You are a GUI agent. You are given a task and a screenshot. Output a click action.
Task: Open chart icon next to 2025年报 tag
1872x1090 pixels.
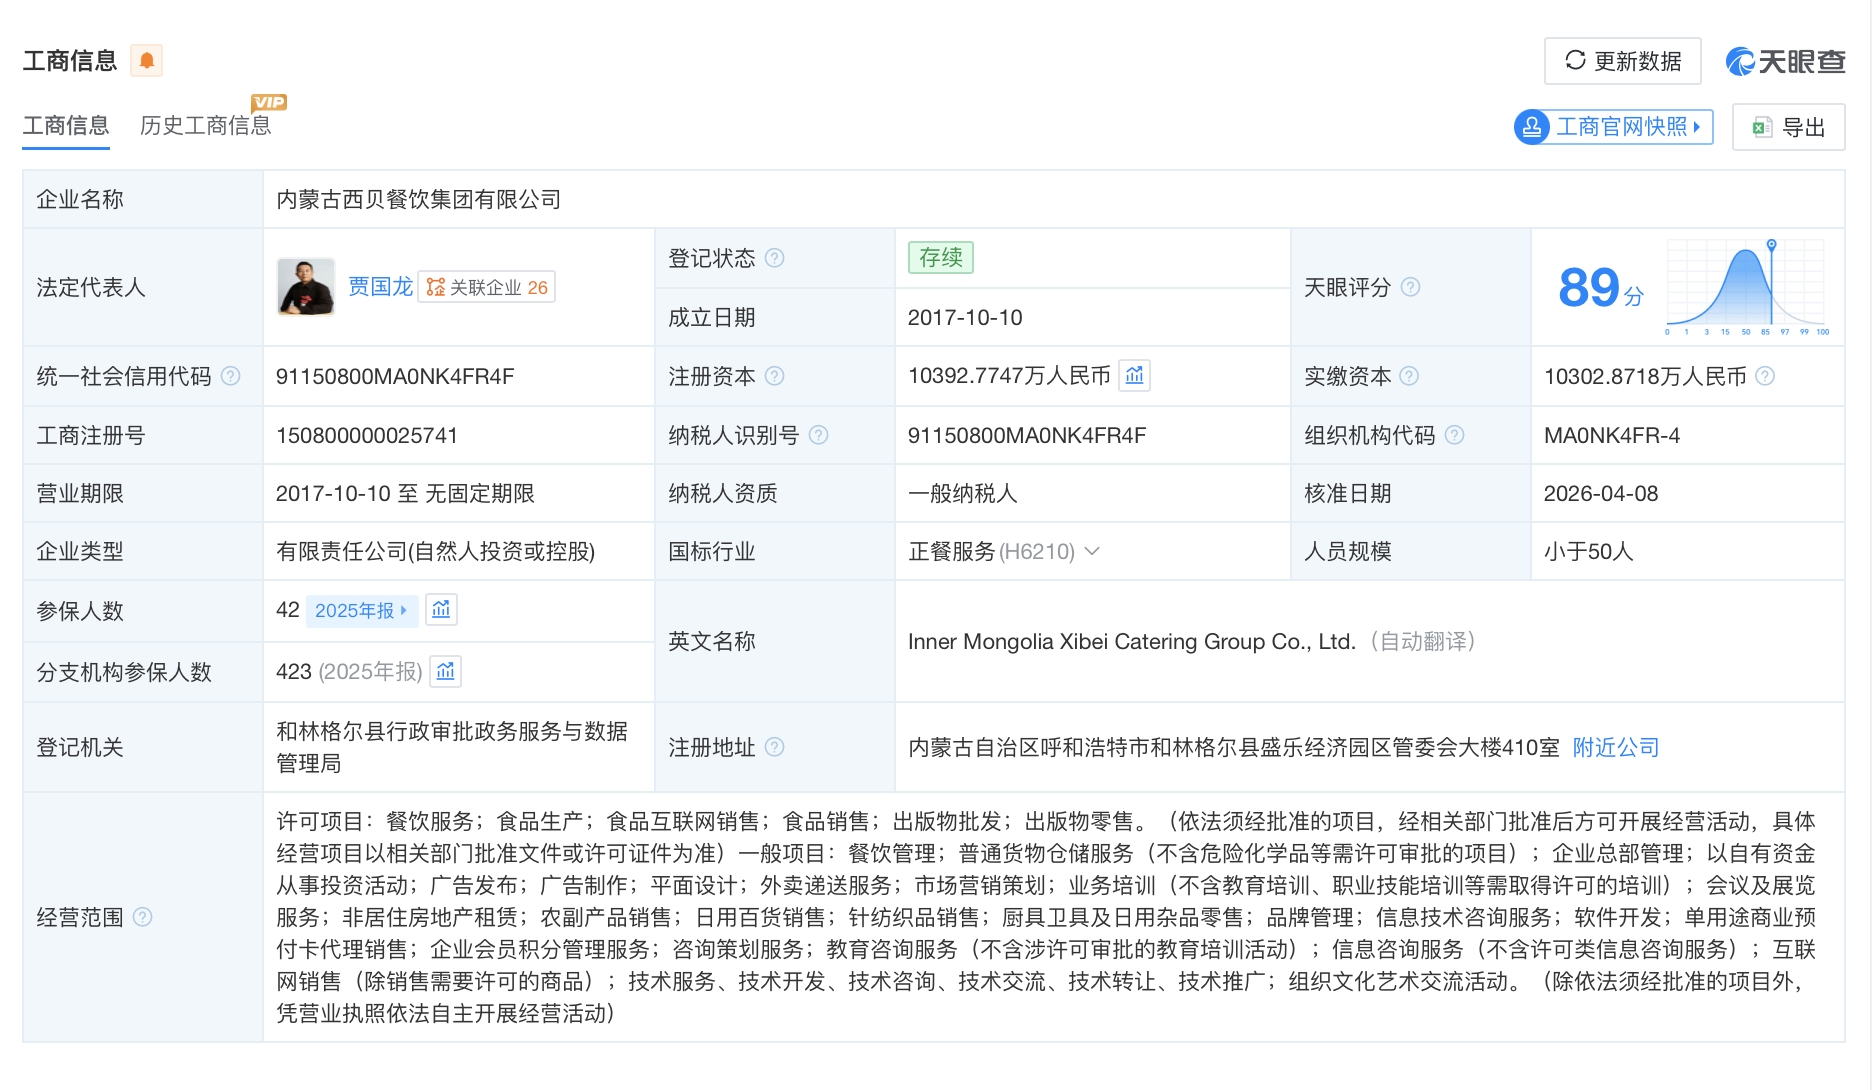click(x=441, y=610)
